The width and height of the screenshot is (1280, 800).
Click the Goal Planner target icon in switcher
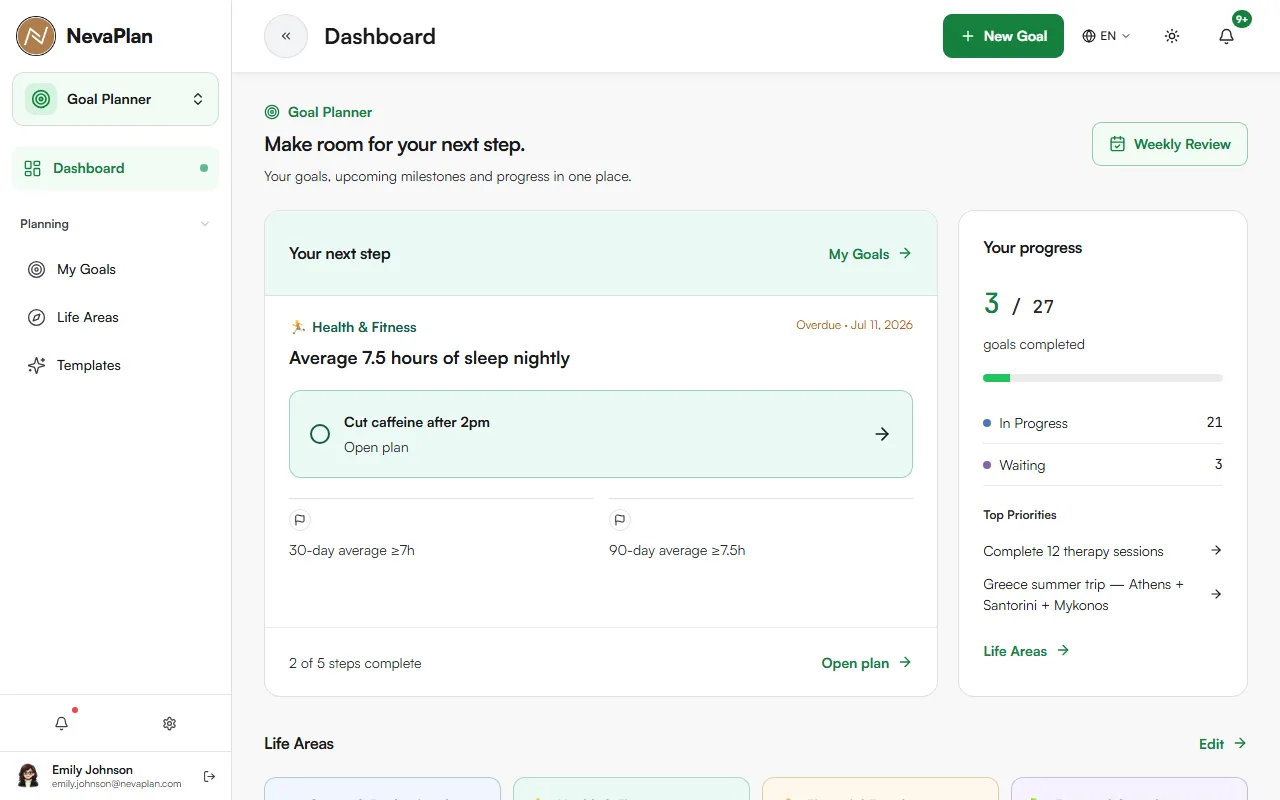[x=41, y=99]
